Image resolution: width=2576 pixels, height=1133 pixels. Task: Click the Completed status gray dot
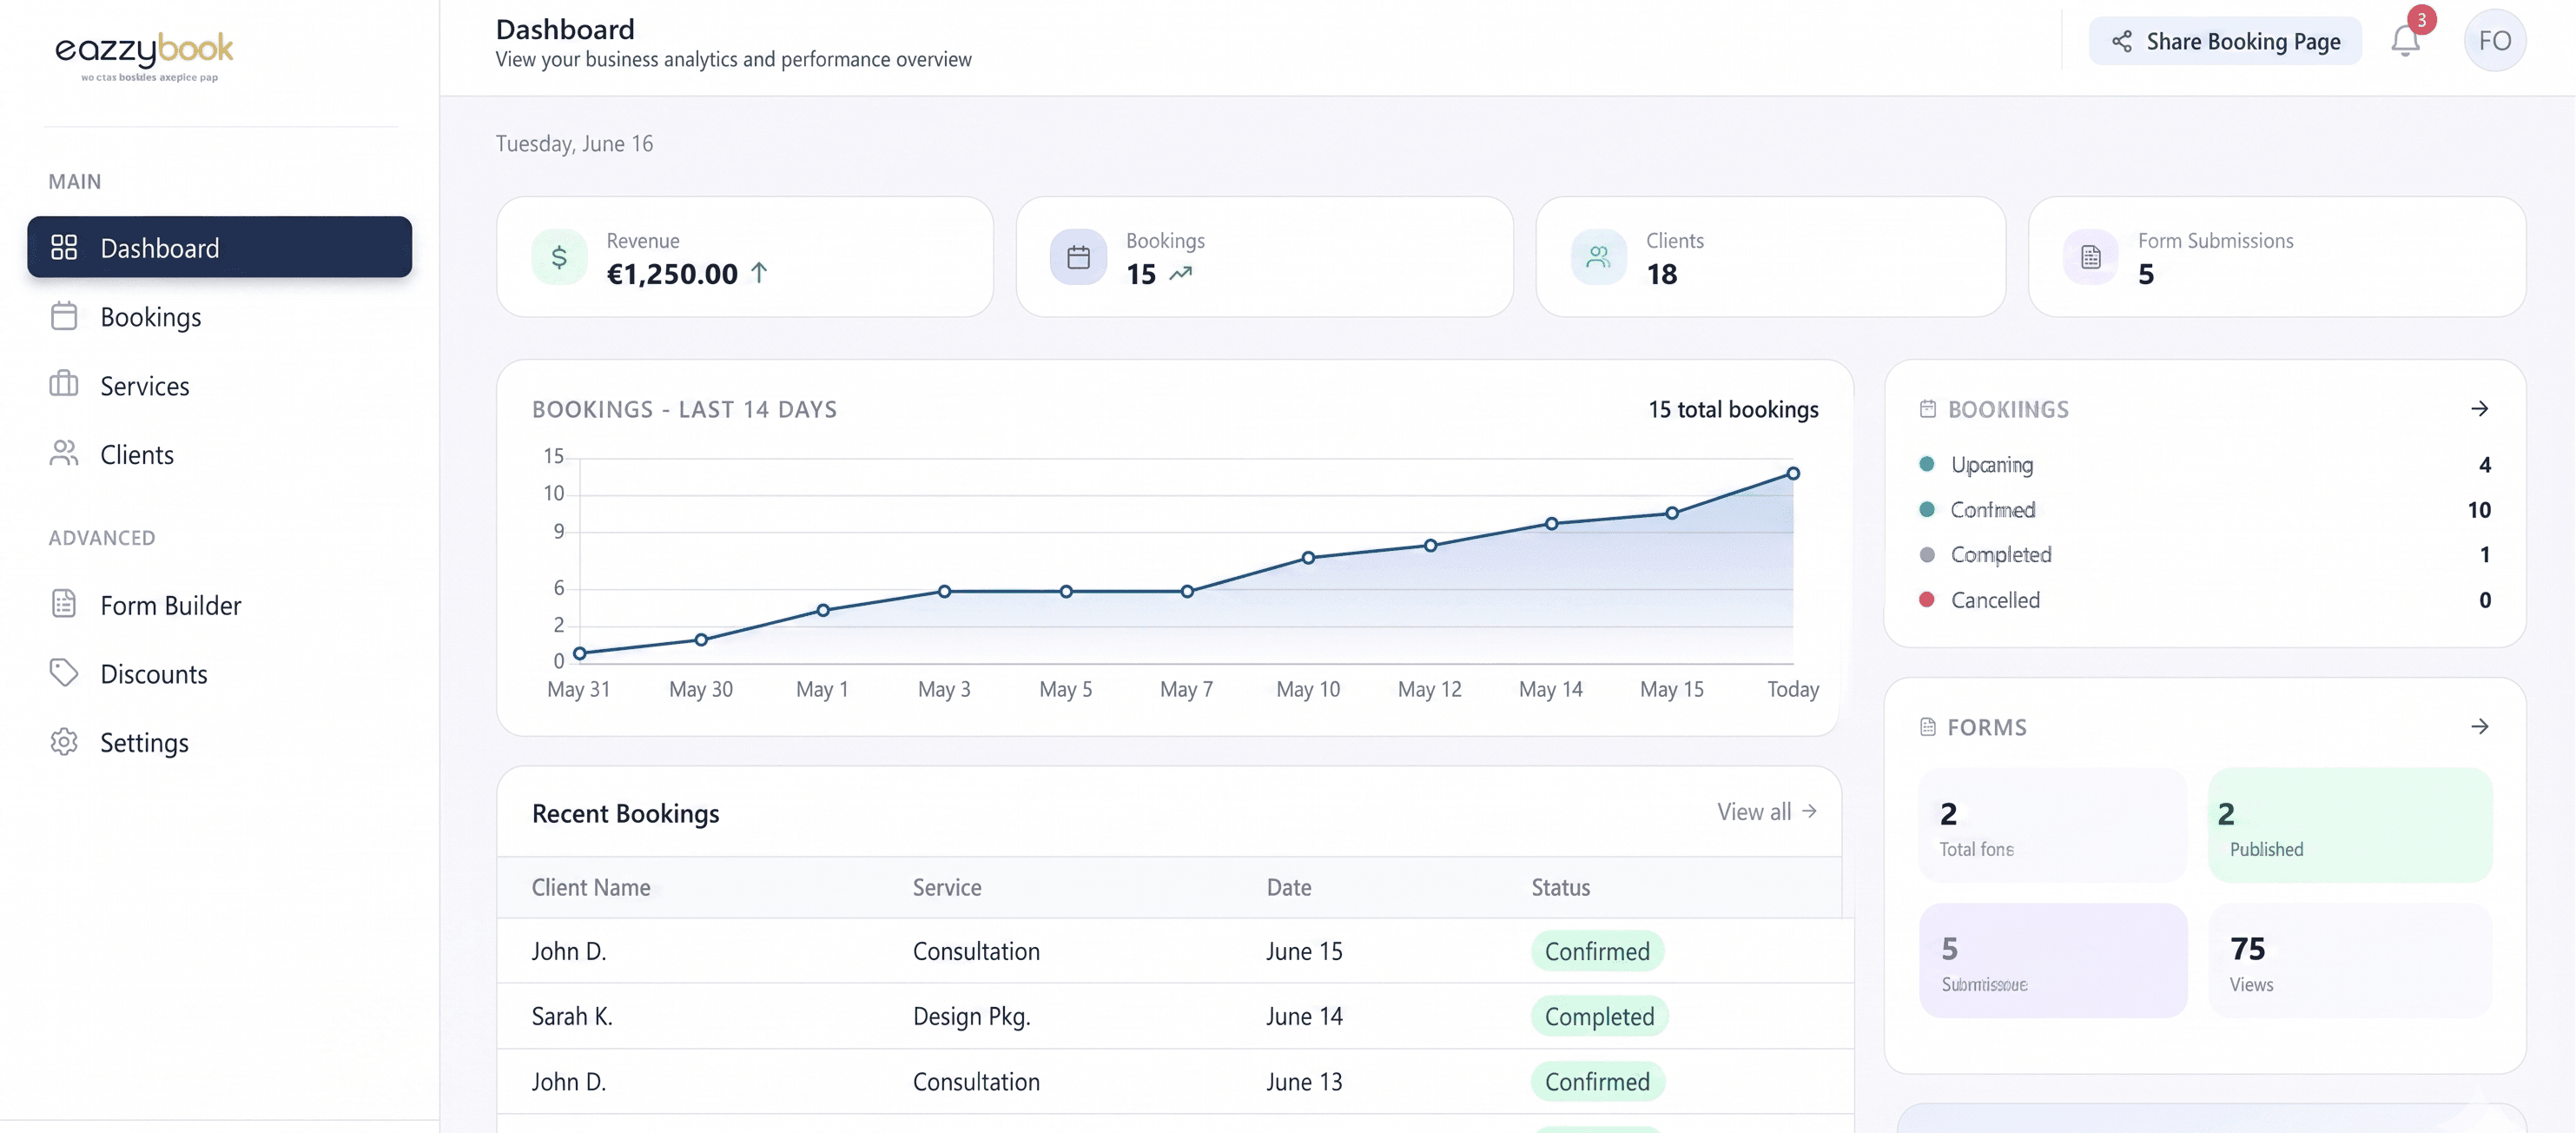click(x=1926, y=554)
